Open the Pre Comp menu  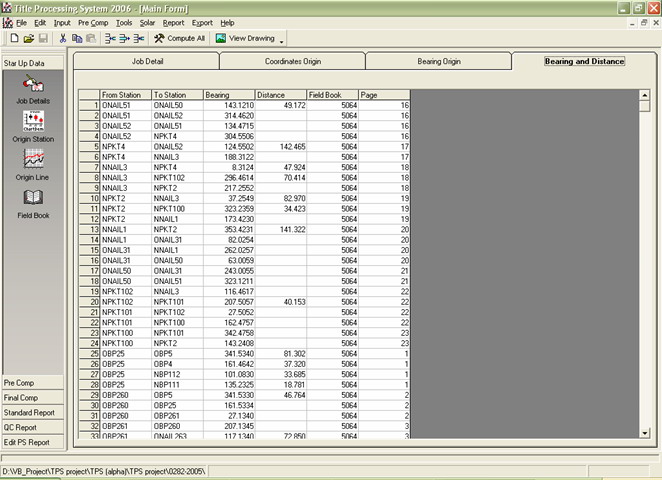point(93,22)
